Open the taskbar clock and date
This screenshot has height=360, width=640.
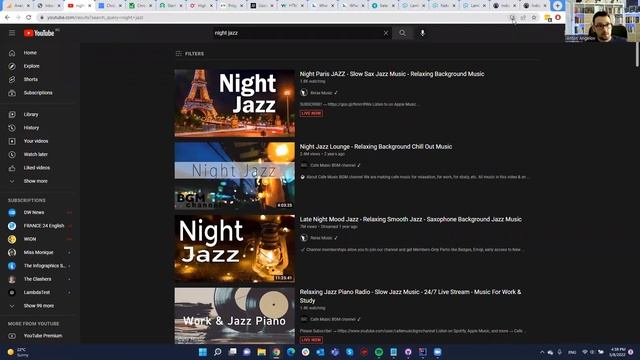point(617,352)
